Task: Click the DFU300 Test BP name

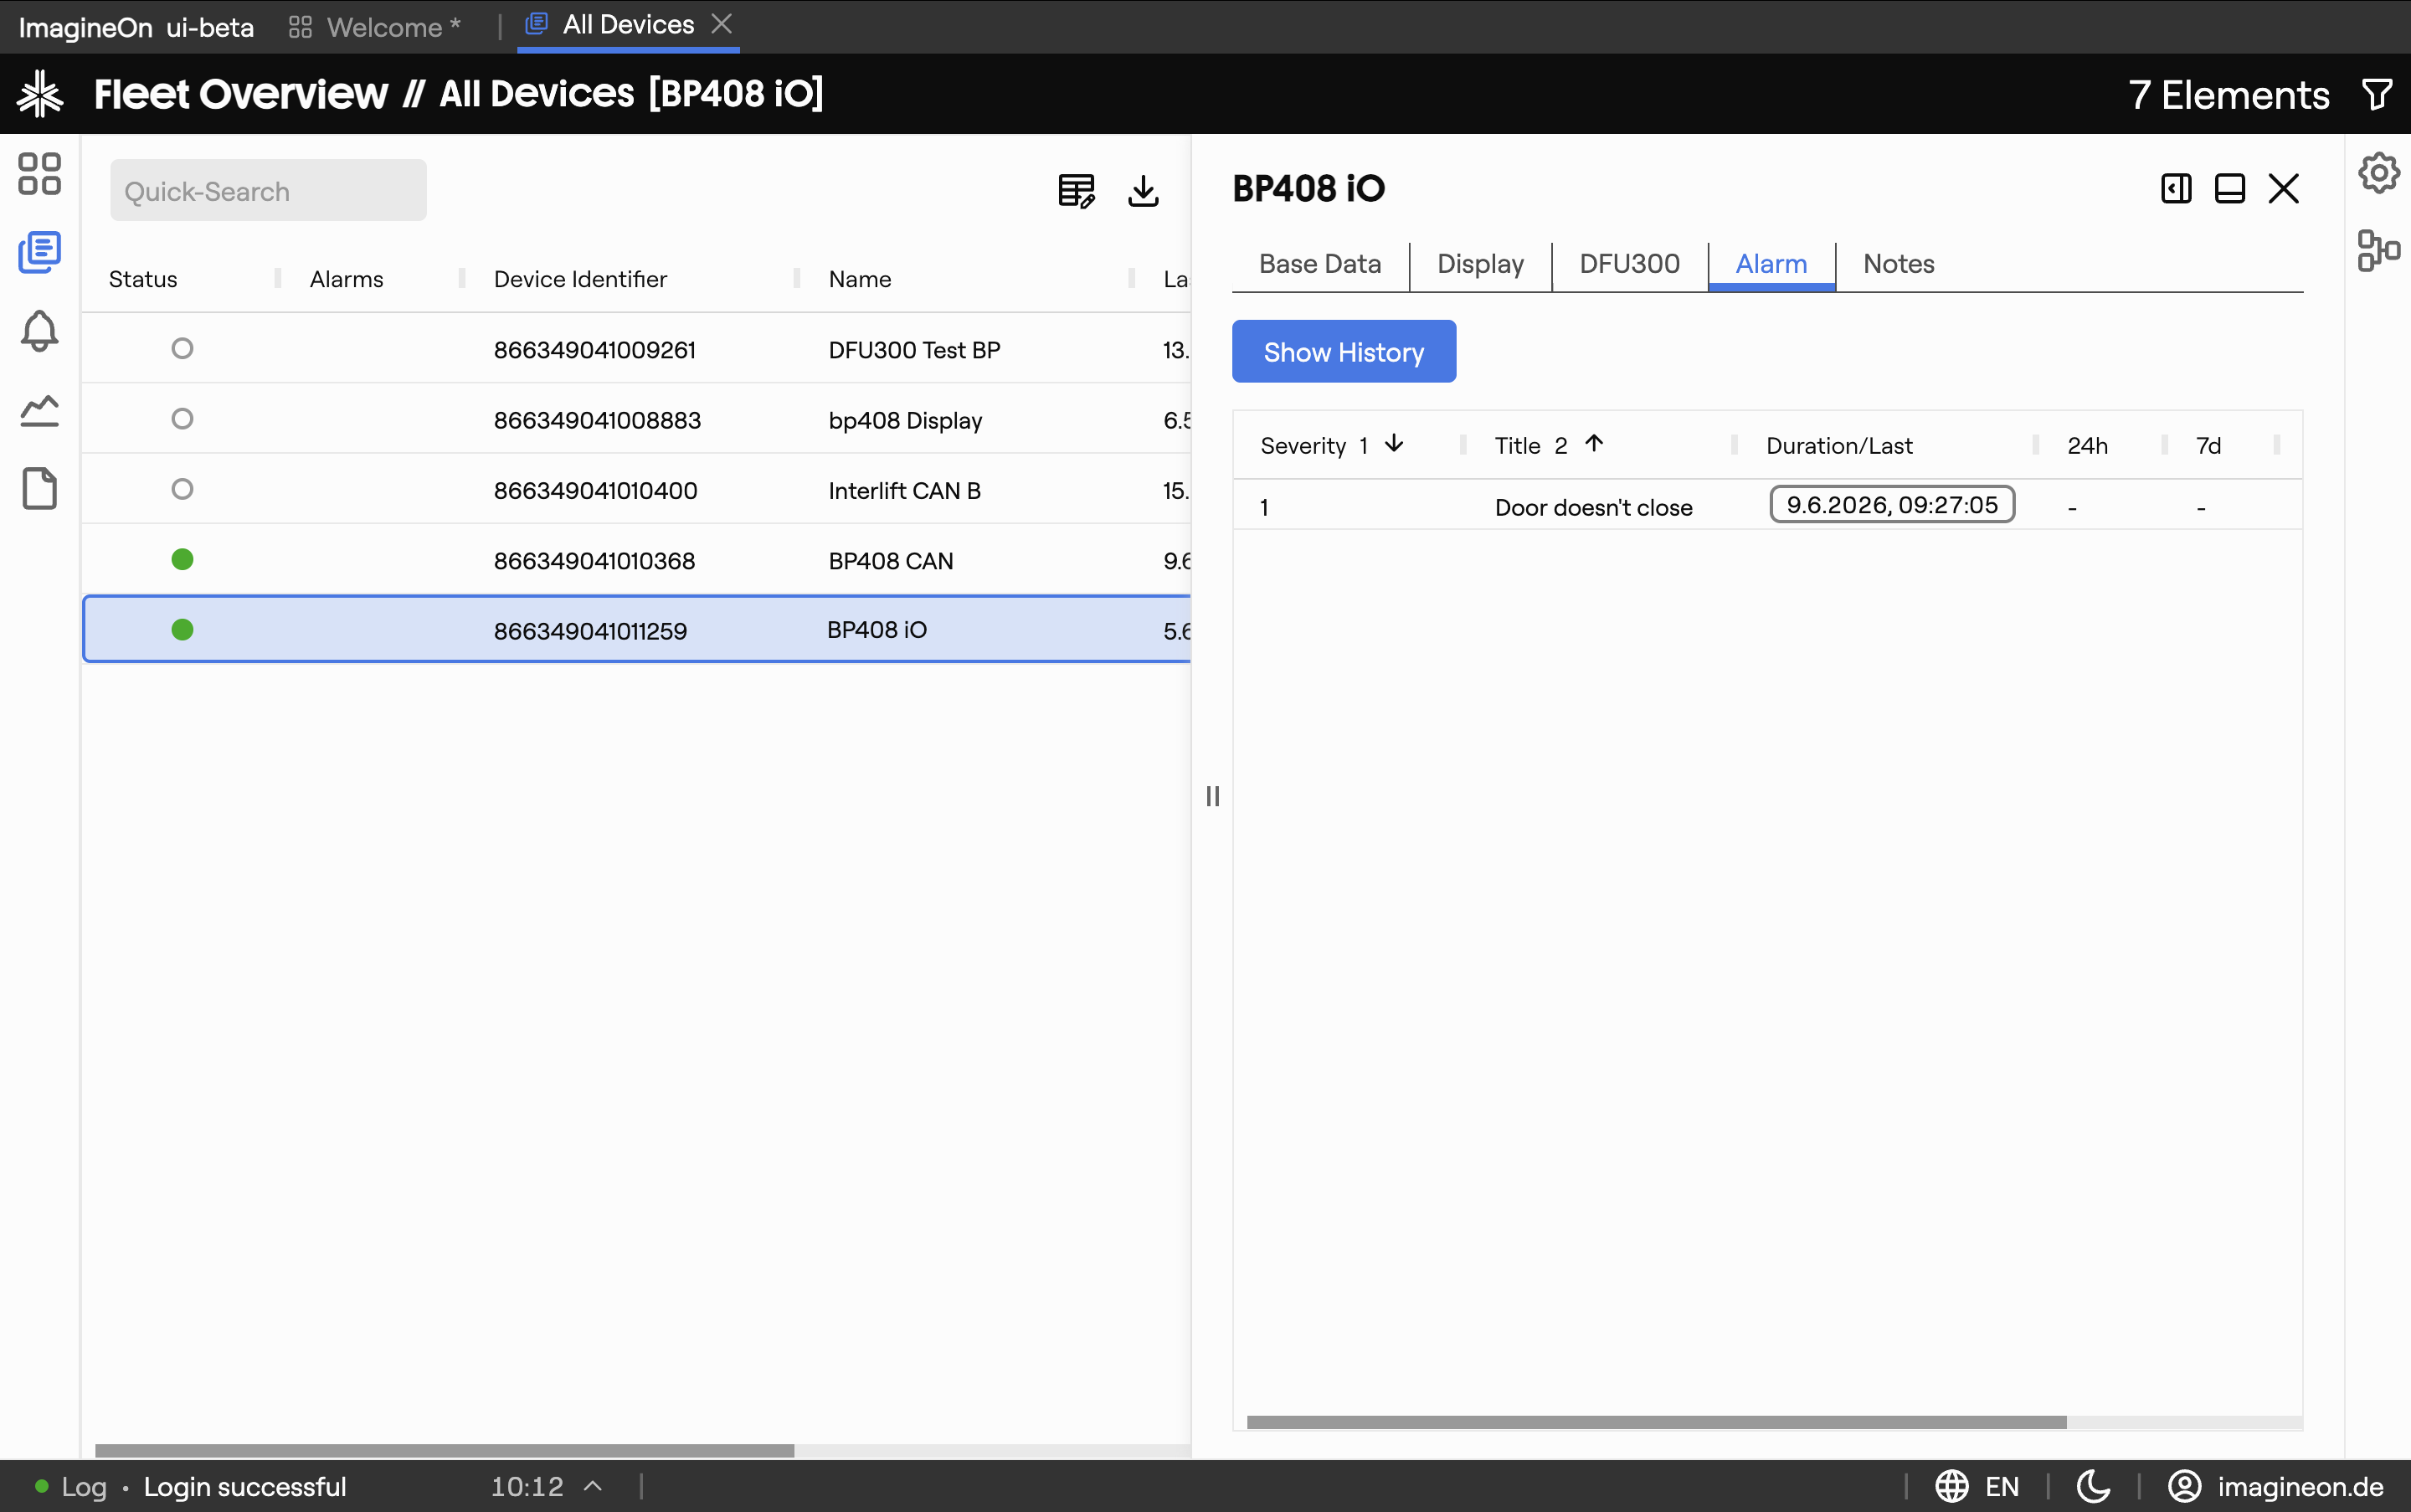Action: click(x=914, y=350)
